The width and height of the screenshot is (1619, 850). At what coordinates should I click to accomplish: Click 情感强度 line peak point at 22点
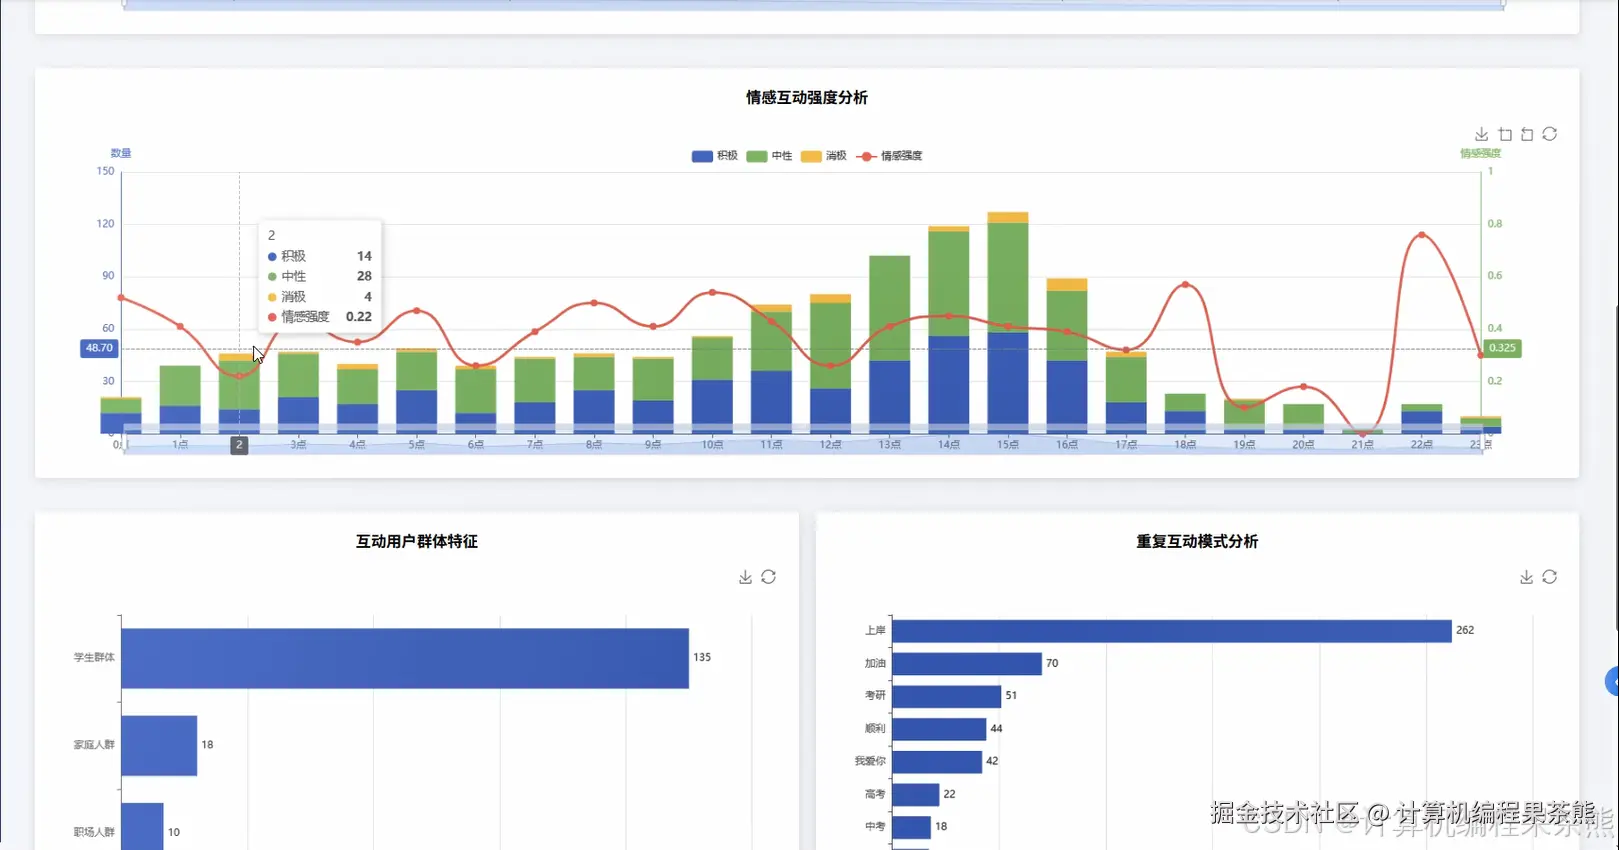1421,235
